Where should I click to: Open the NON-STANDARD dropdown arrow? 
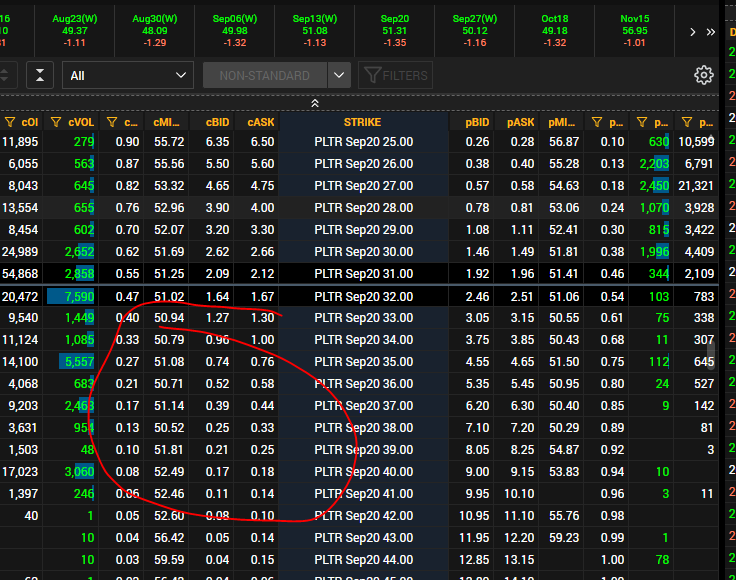pos(339,75)
